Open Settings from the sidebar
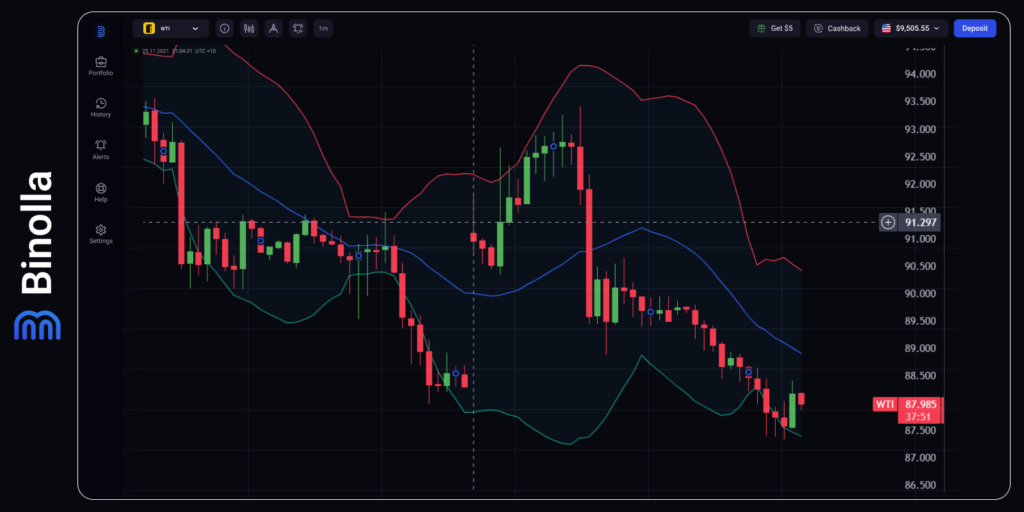 [101, 234]
